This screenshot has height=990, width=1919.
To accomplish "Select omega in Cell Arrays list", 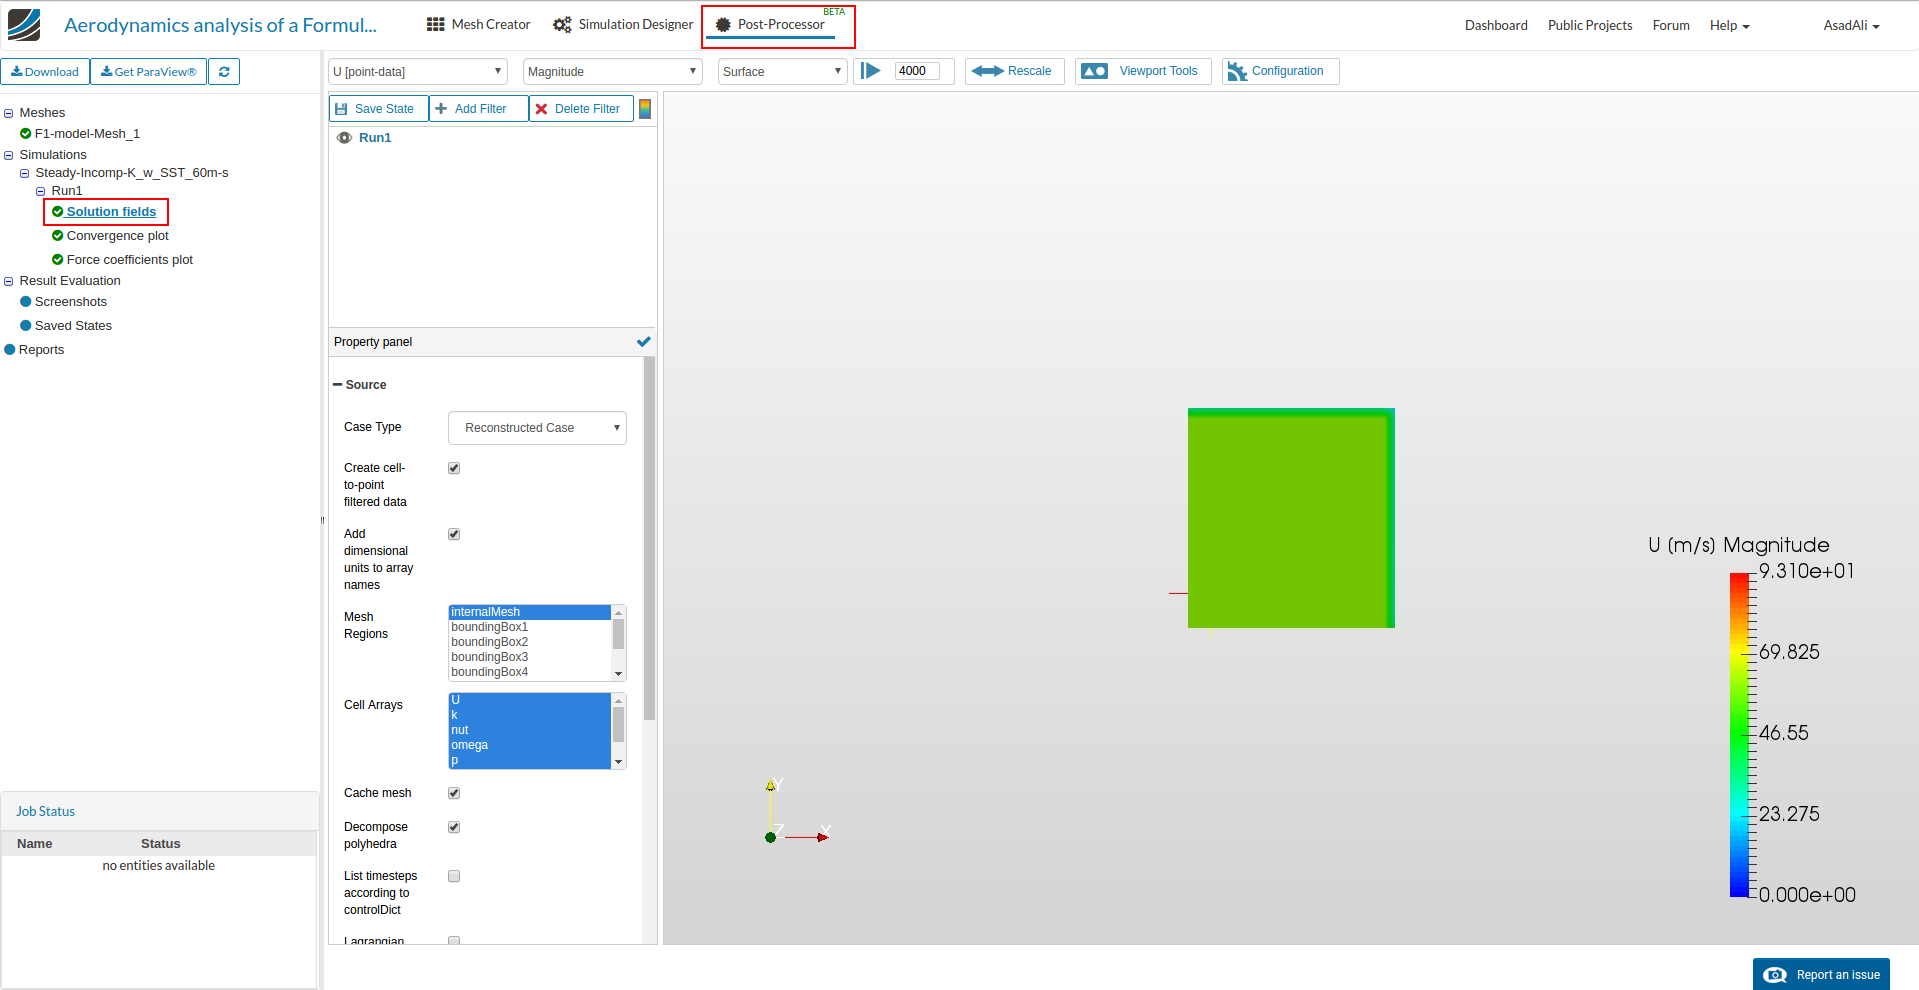I will 529,745.
